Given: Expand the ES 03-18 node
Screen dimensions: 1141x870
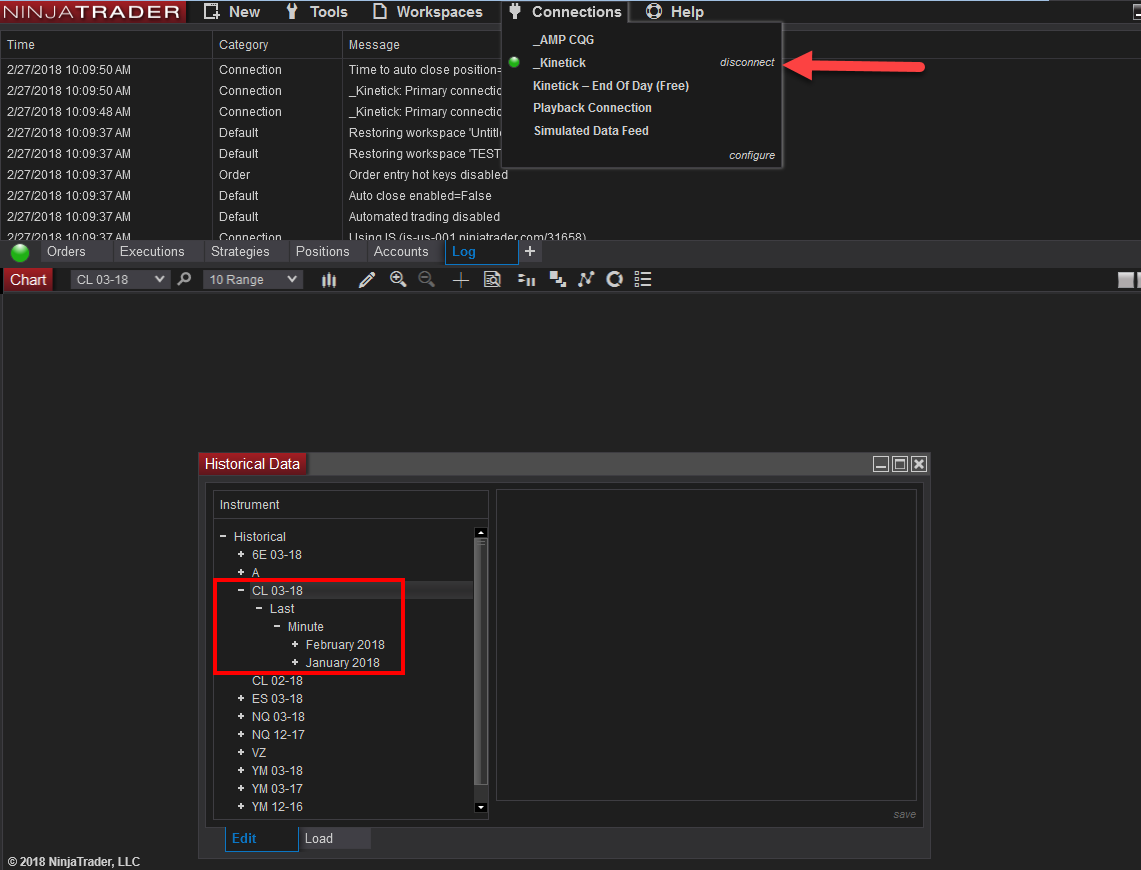Looking at the screenshot, I should (241, 698).
